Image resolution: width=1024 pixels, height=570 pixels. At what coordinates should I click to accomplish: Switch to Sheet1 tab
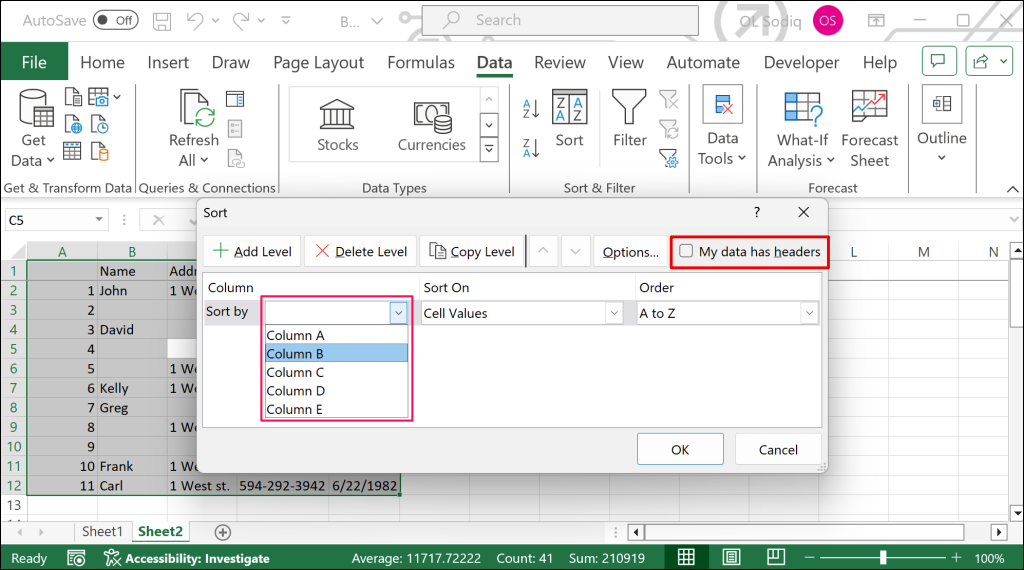click(x=102, y=531)
